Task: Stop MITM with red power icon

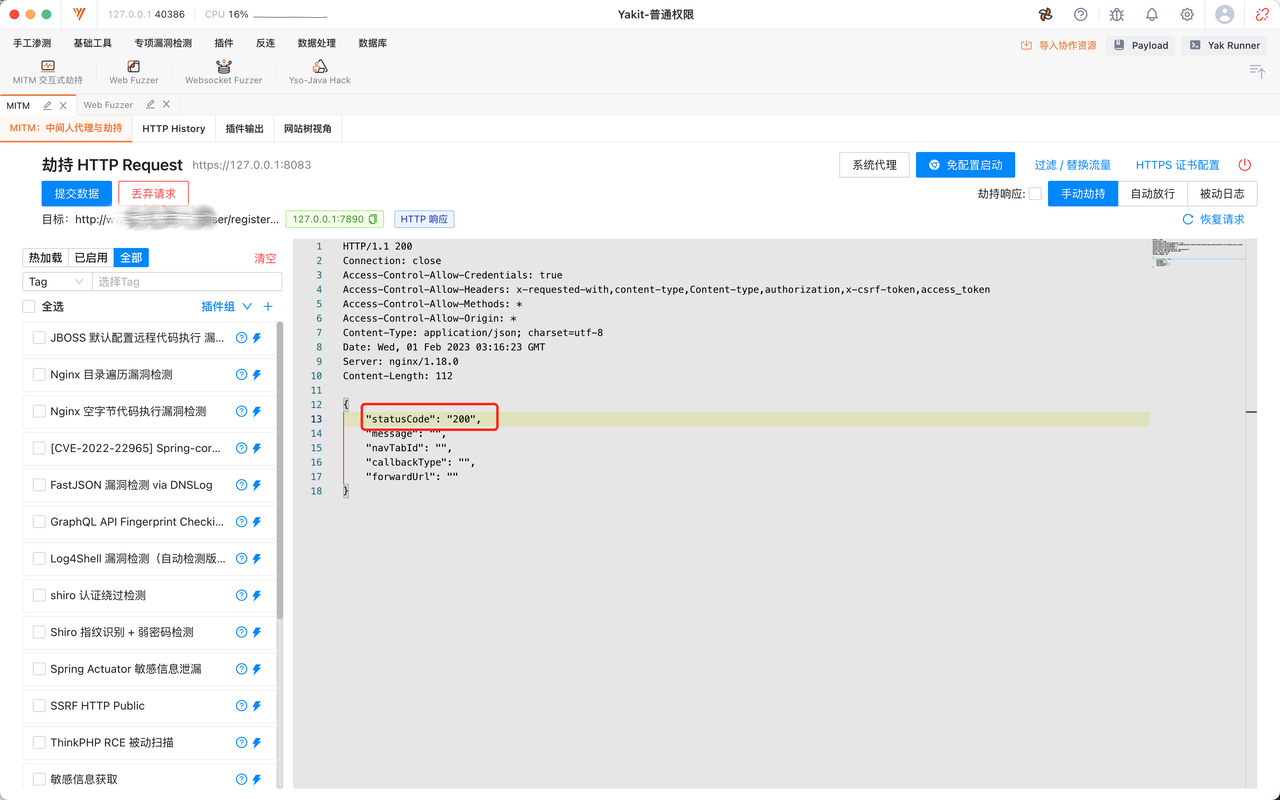Action: (x=1245, y=165)
